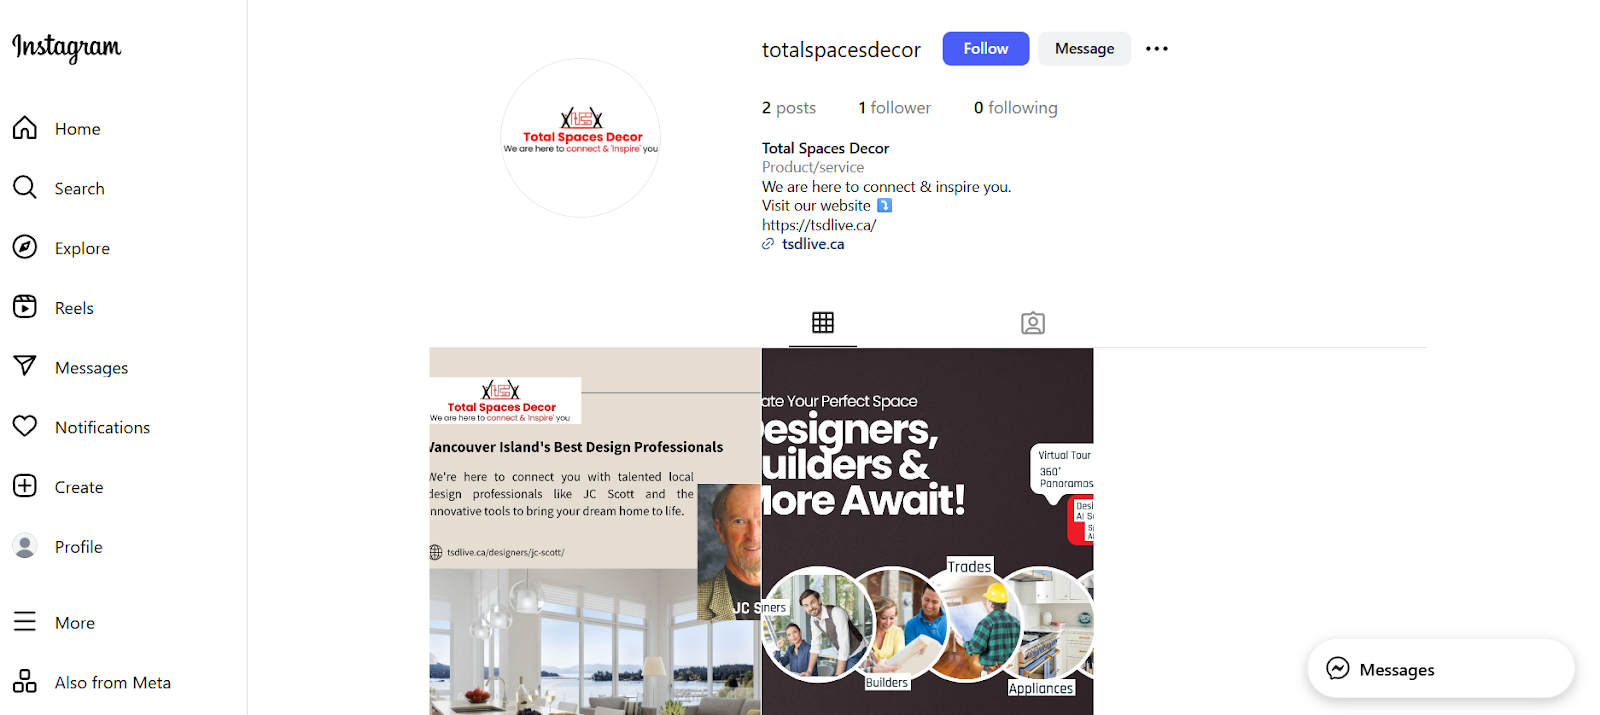The image size is (1600, 715).
Task: Open the Vancouver Island design professionals post
Action: [x=595, y=531]
